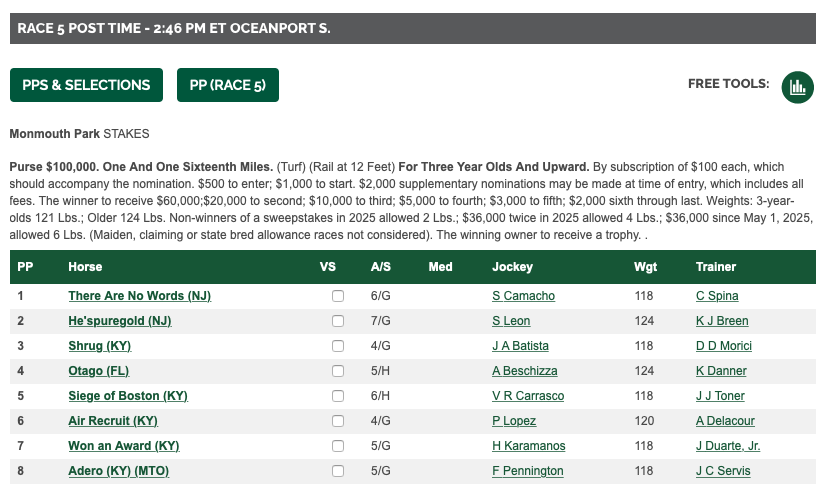Open trainer link K J Breen
This screenshot has width=826, height=500.
[722, 321]
